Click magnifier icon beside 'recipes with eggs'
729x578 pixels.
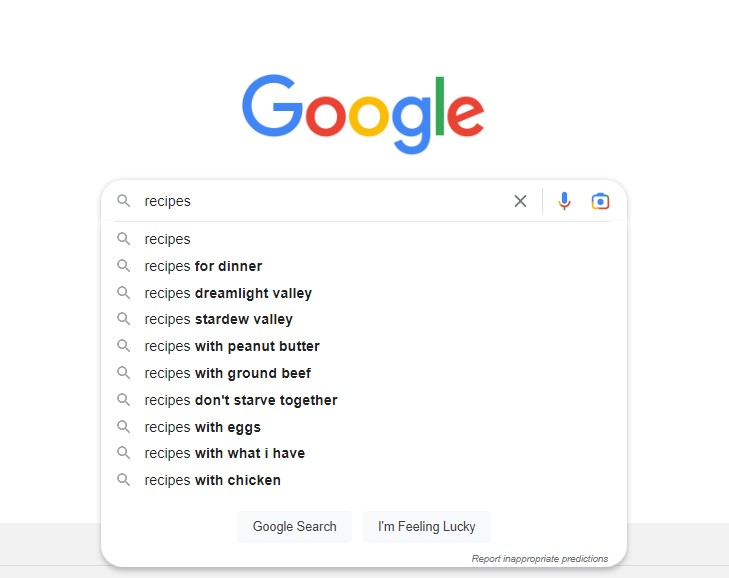click(x=124, y=427)
